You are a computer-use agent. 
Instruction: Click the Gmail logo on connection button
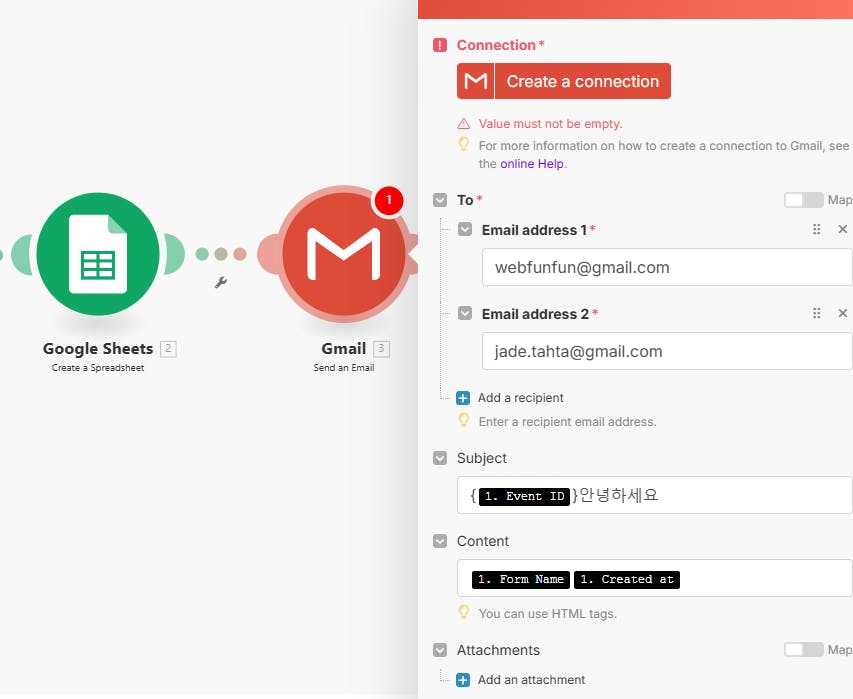(x=475, y=81)
